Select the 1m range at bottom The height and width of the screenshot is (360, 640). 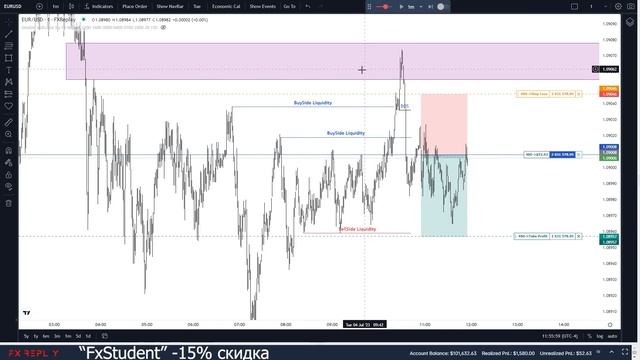(68, 336)
